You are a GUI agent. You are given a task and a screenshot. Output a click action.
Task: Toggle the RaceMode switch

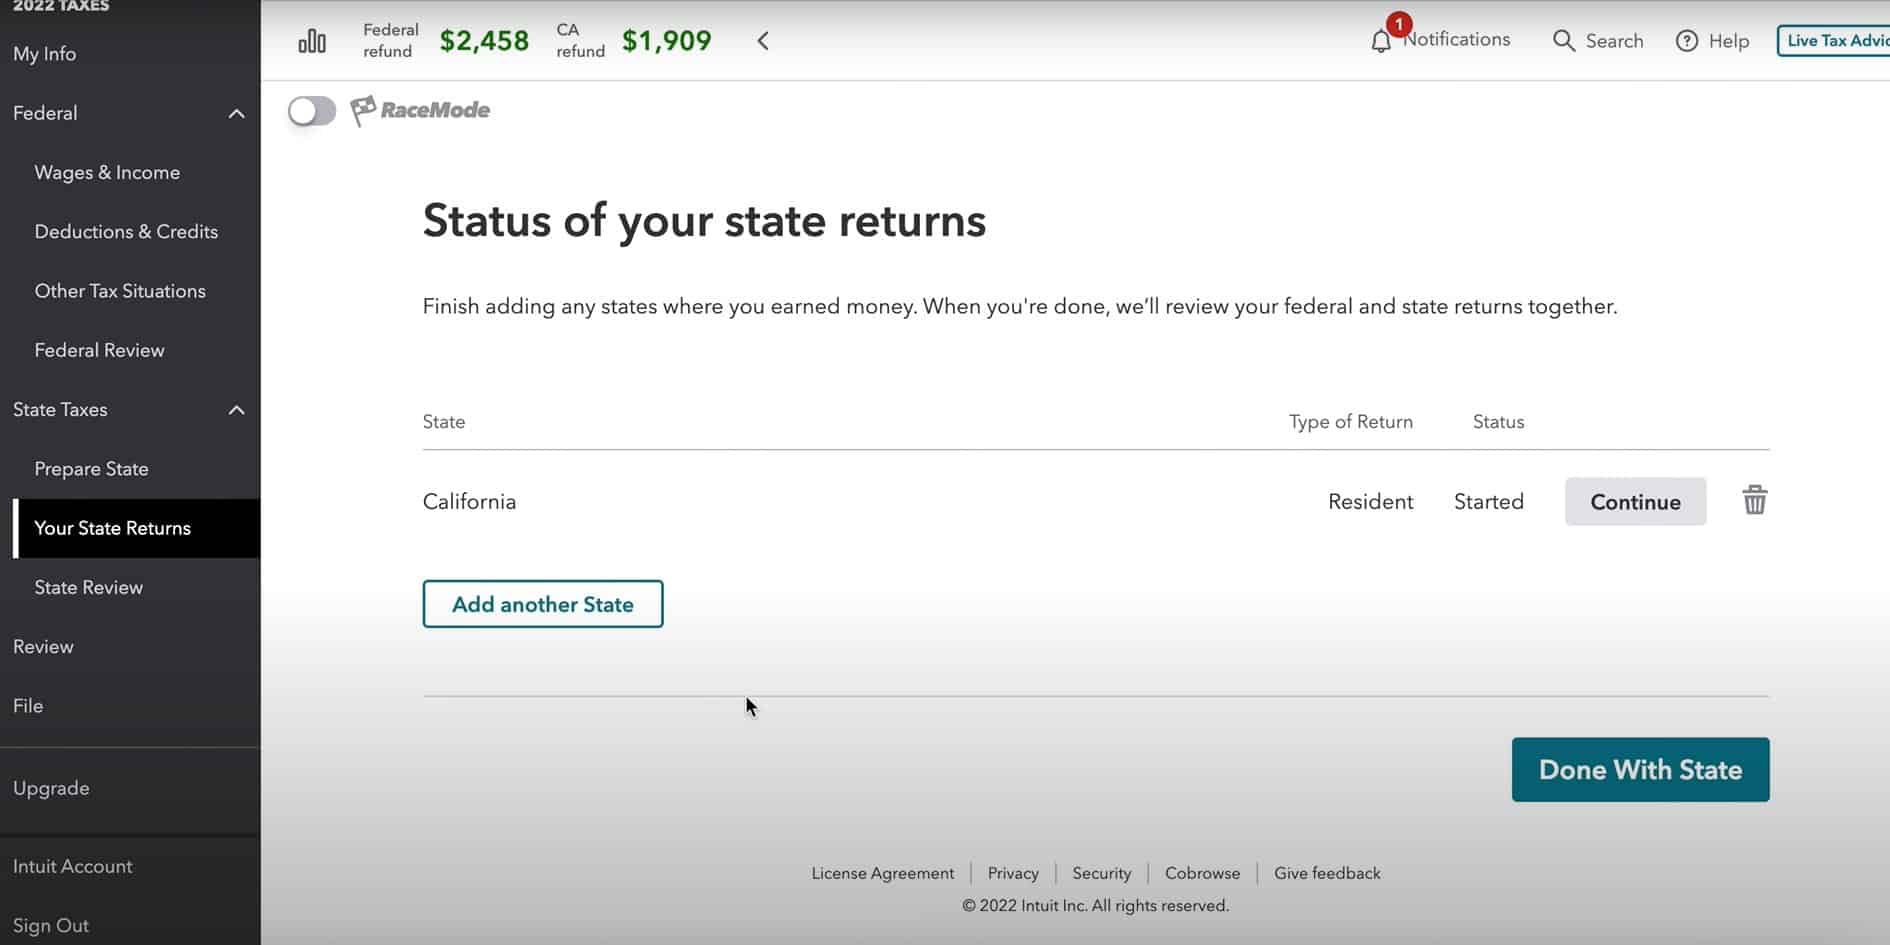coord(312,111)
